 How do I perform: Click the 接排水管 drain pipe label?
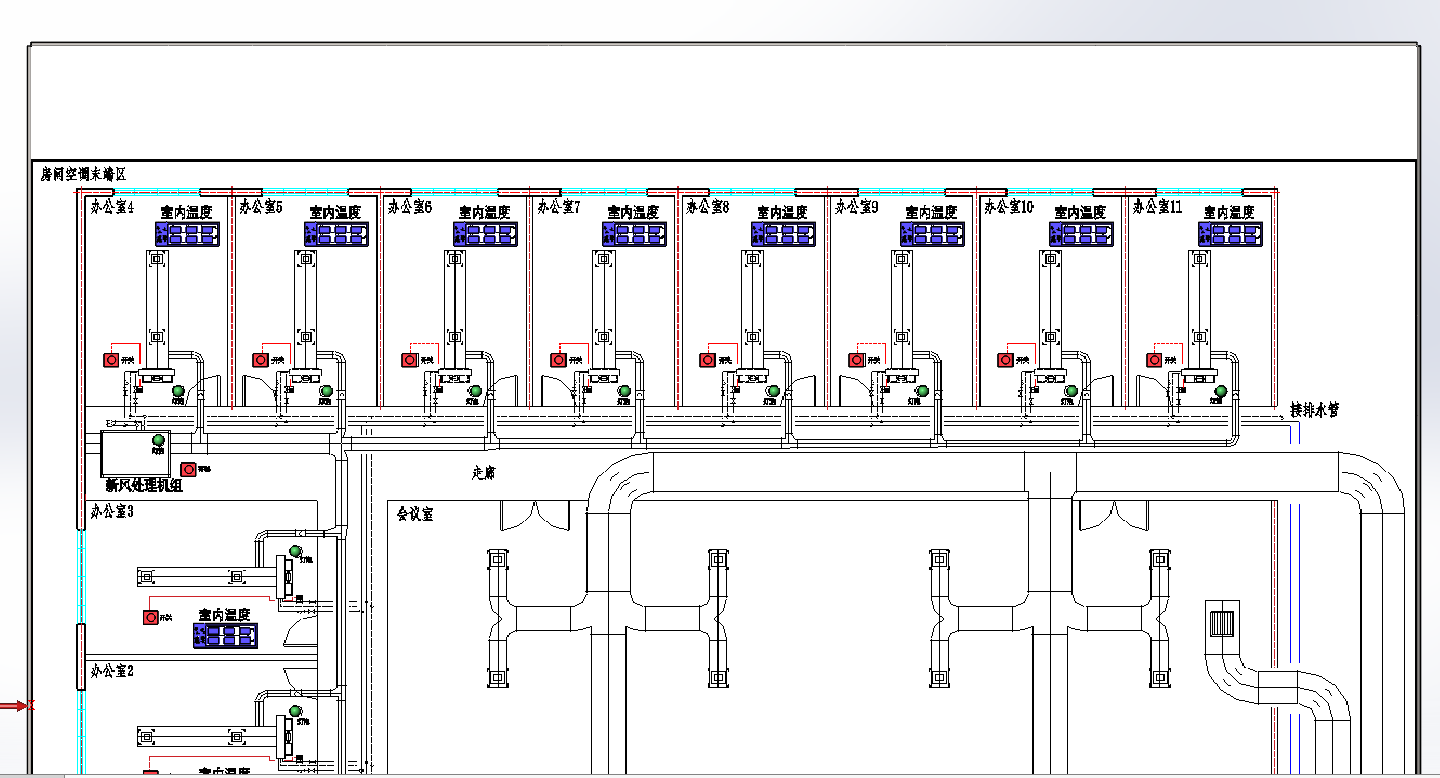[1314, 410]
